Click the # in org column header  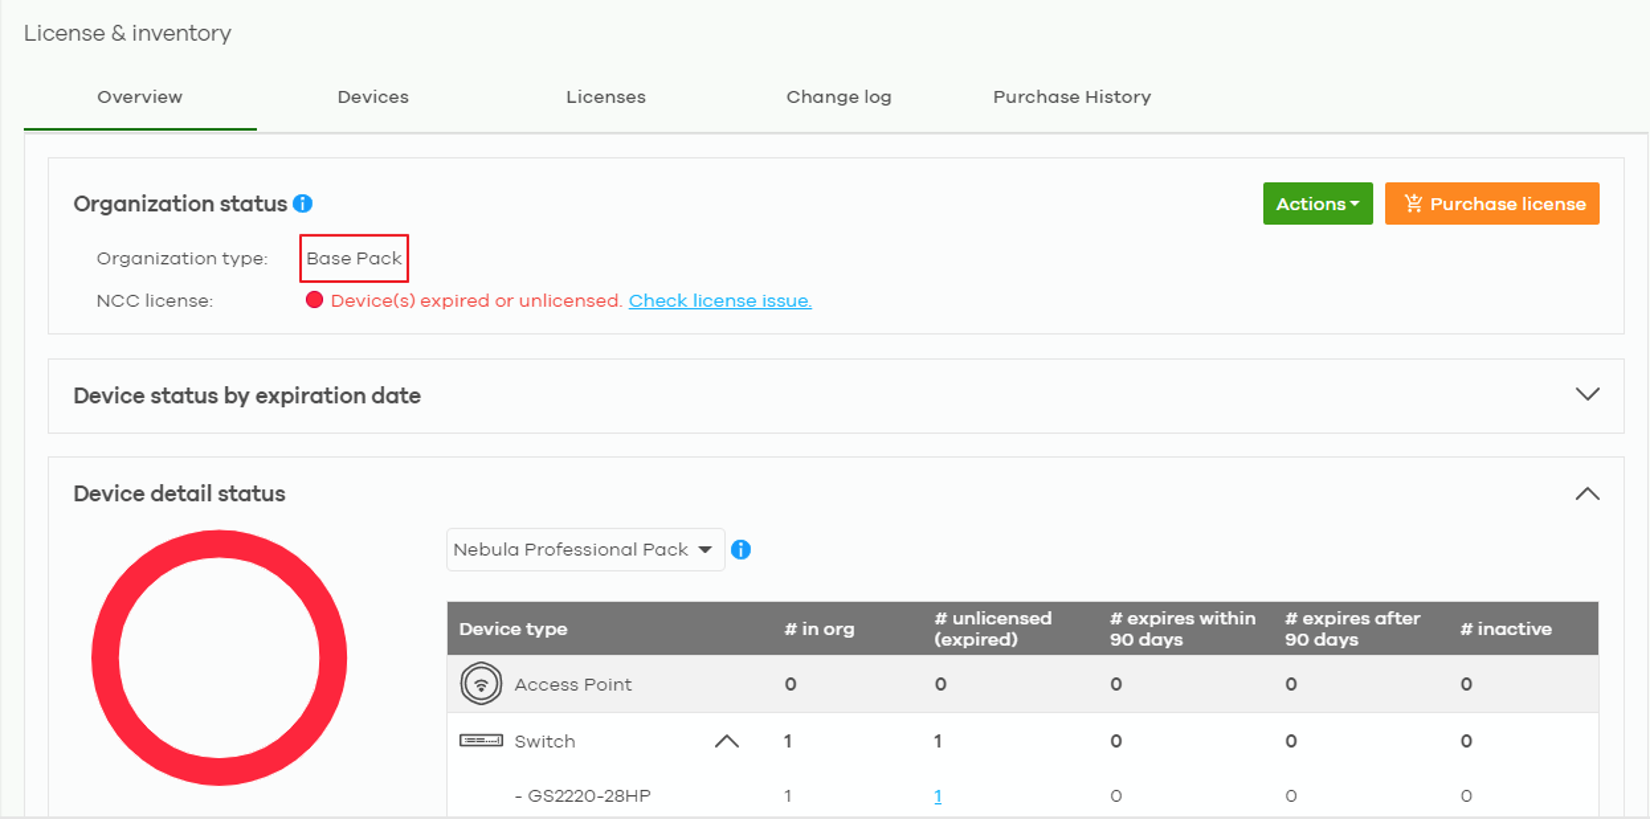(819, 629)
